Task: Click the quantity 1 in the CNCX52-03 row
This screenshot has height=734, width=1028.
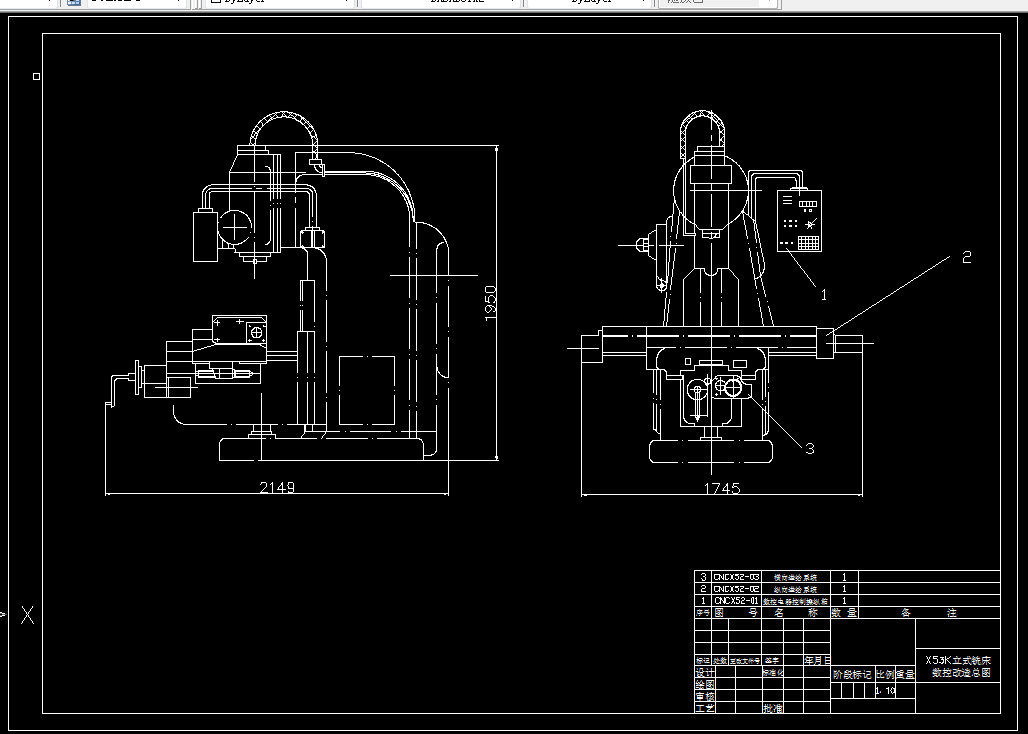Action: tap(844, 577)
